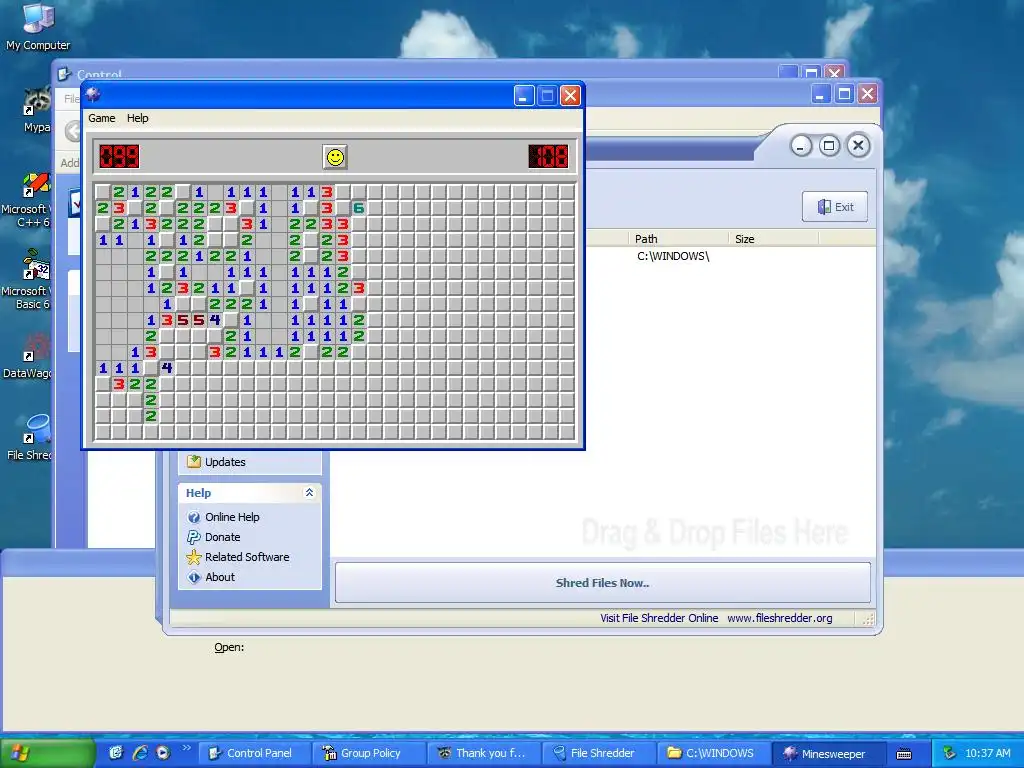1024x768 pixels.
Task: Click the system tray icon near clock
Action: [x=949, y=753]
